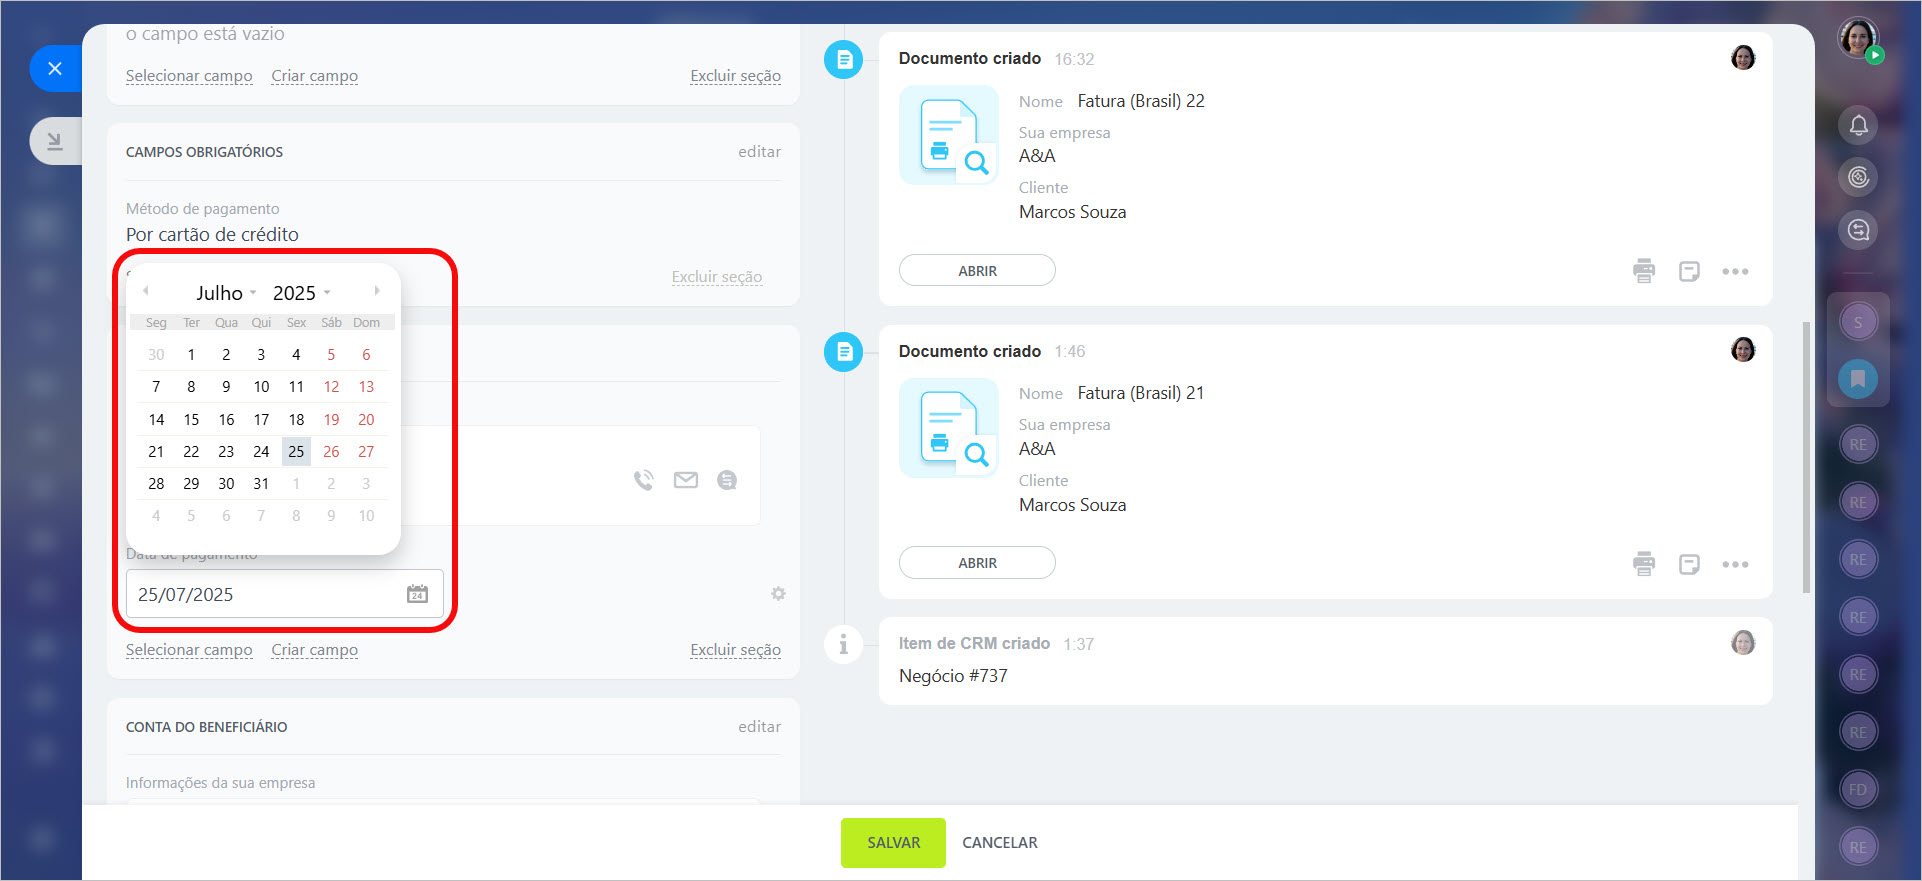Viewport: 1922px width, 881px height.
Task: Go to previous month in calendar
Action: [146, 291]
